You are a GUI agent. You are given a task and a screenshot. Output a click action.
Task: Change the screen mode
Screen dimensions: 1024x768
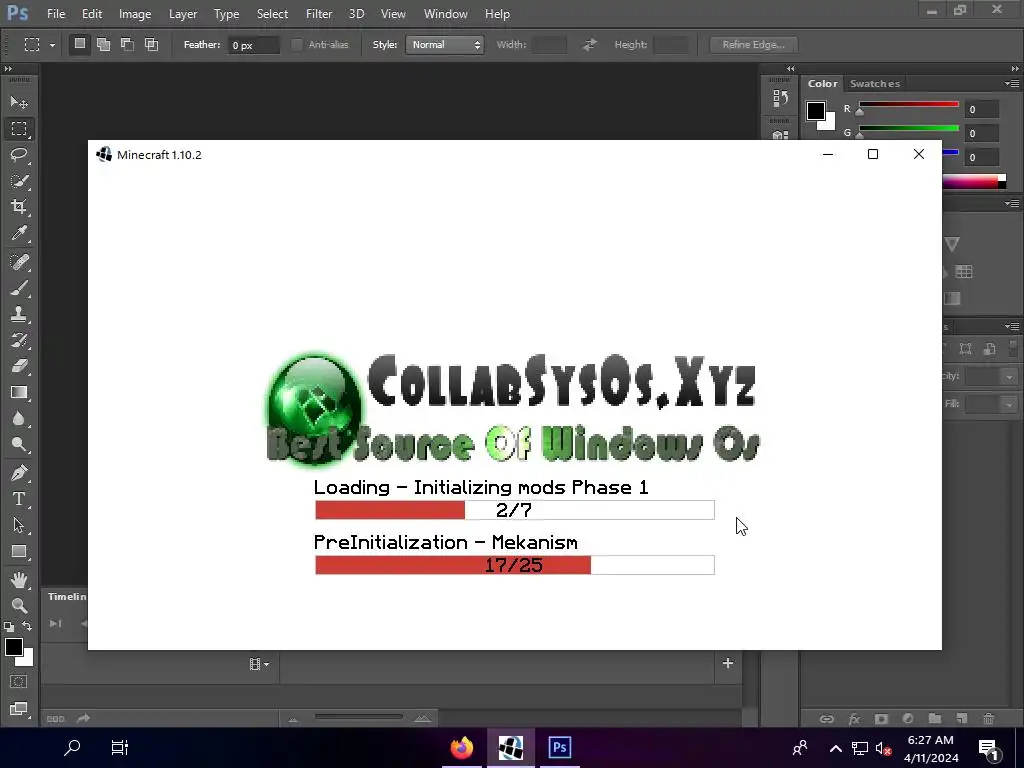19,709
